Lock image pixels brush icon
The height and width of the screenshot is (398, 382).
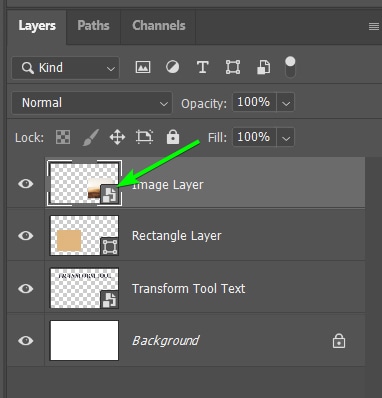(90, 137)
